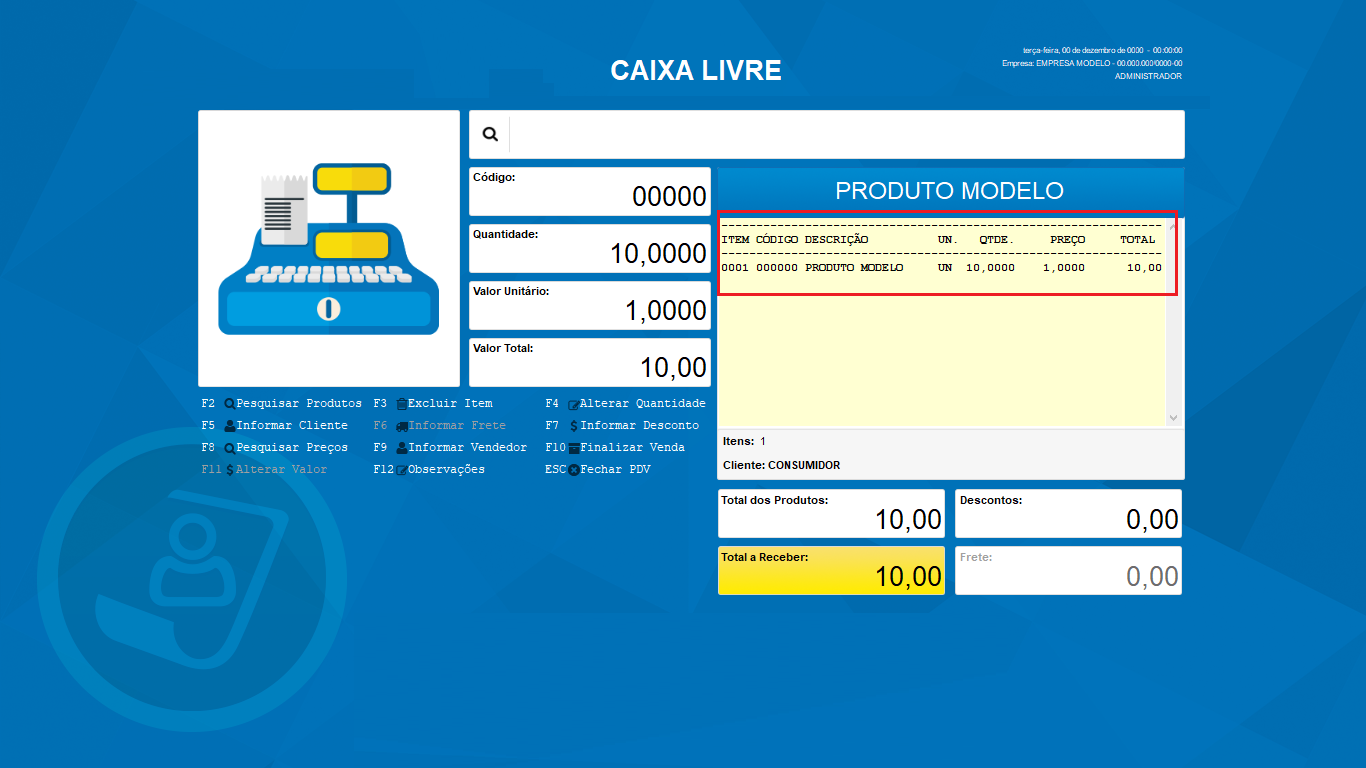Click the Informar Desconto dollar icon
Screen dimensions: 1366x768
(574, 426)
